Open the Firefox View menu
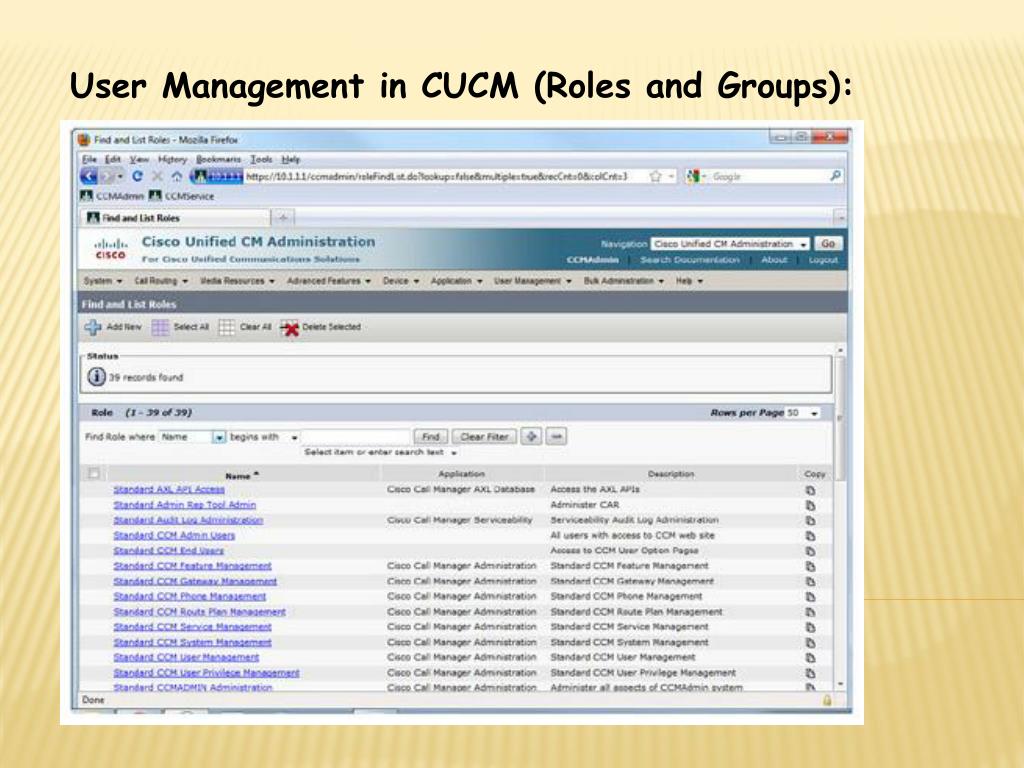This screenshot has width=1024, height=768. coord(139,159)
